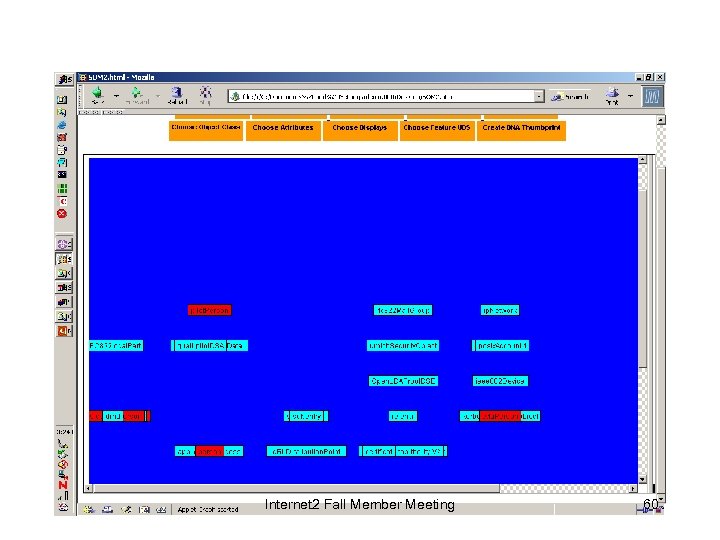The image size is (720, 540).
Task: Open the dropdown arrow next to Print
Action: tap(630, 96)
